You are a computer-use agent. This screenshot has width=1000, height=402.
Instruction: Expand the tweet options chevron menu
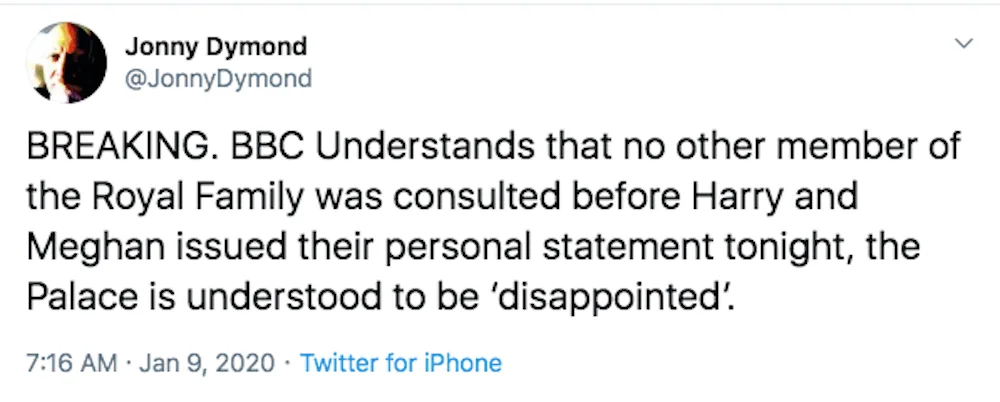(x=964, y=43)
